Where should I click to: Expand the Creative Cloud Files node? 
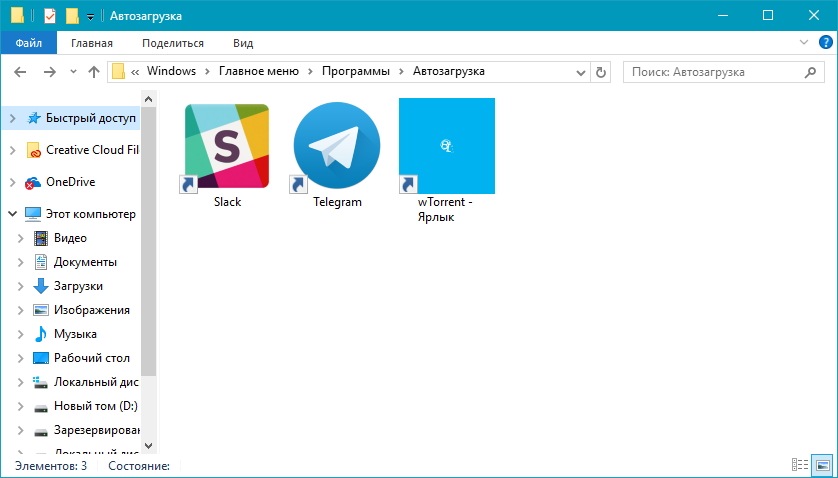click(13, 150)
